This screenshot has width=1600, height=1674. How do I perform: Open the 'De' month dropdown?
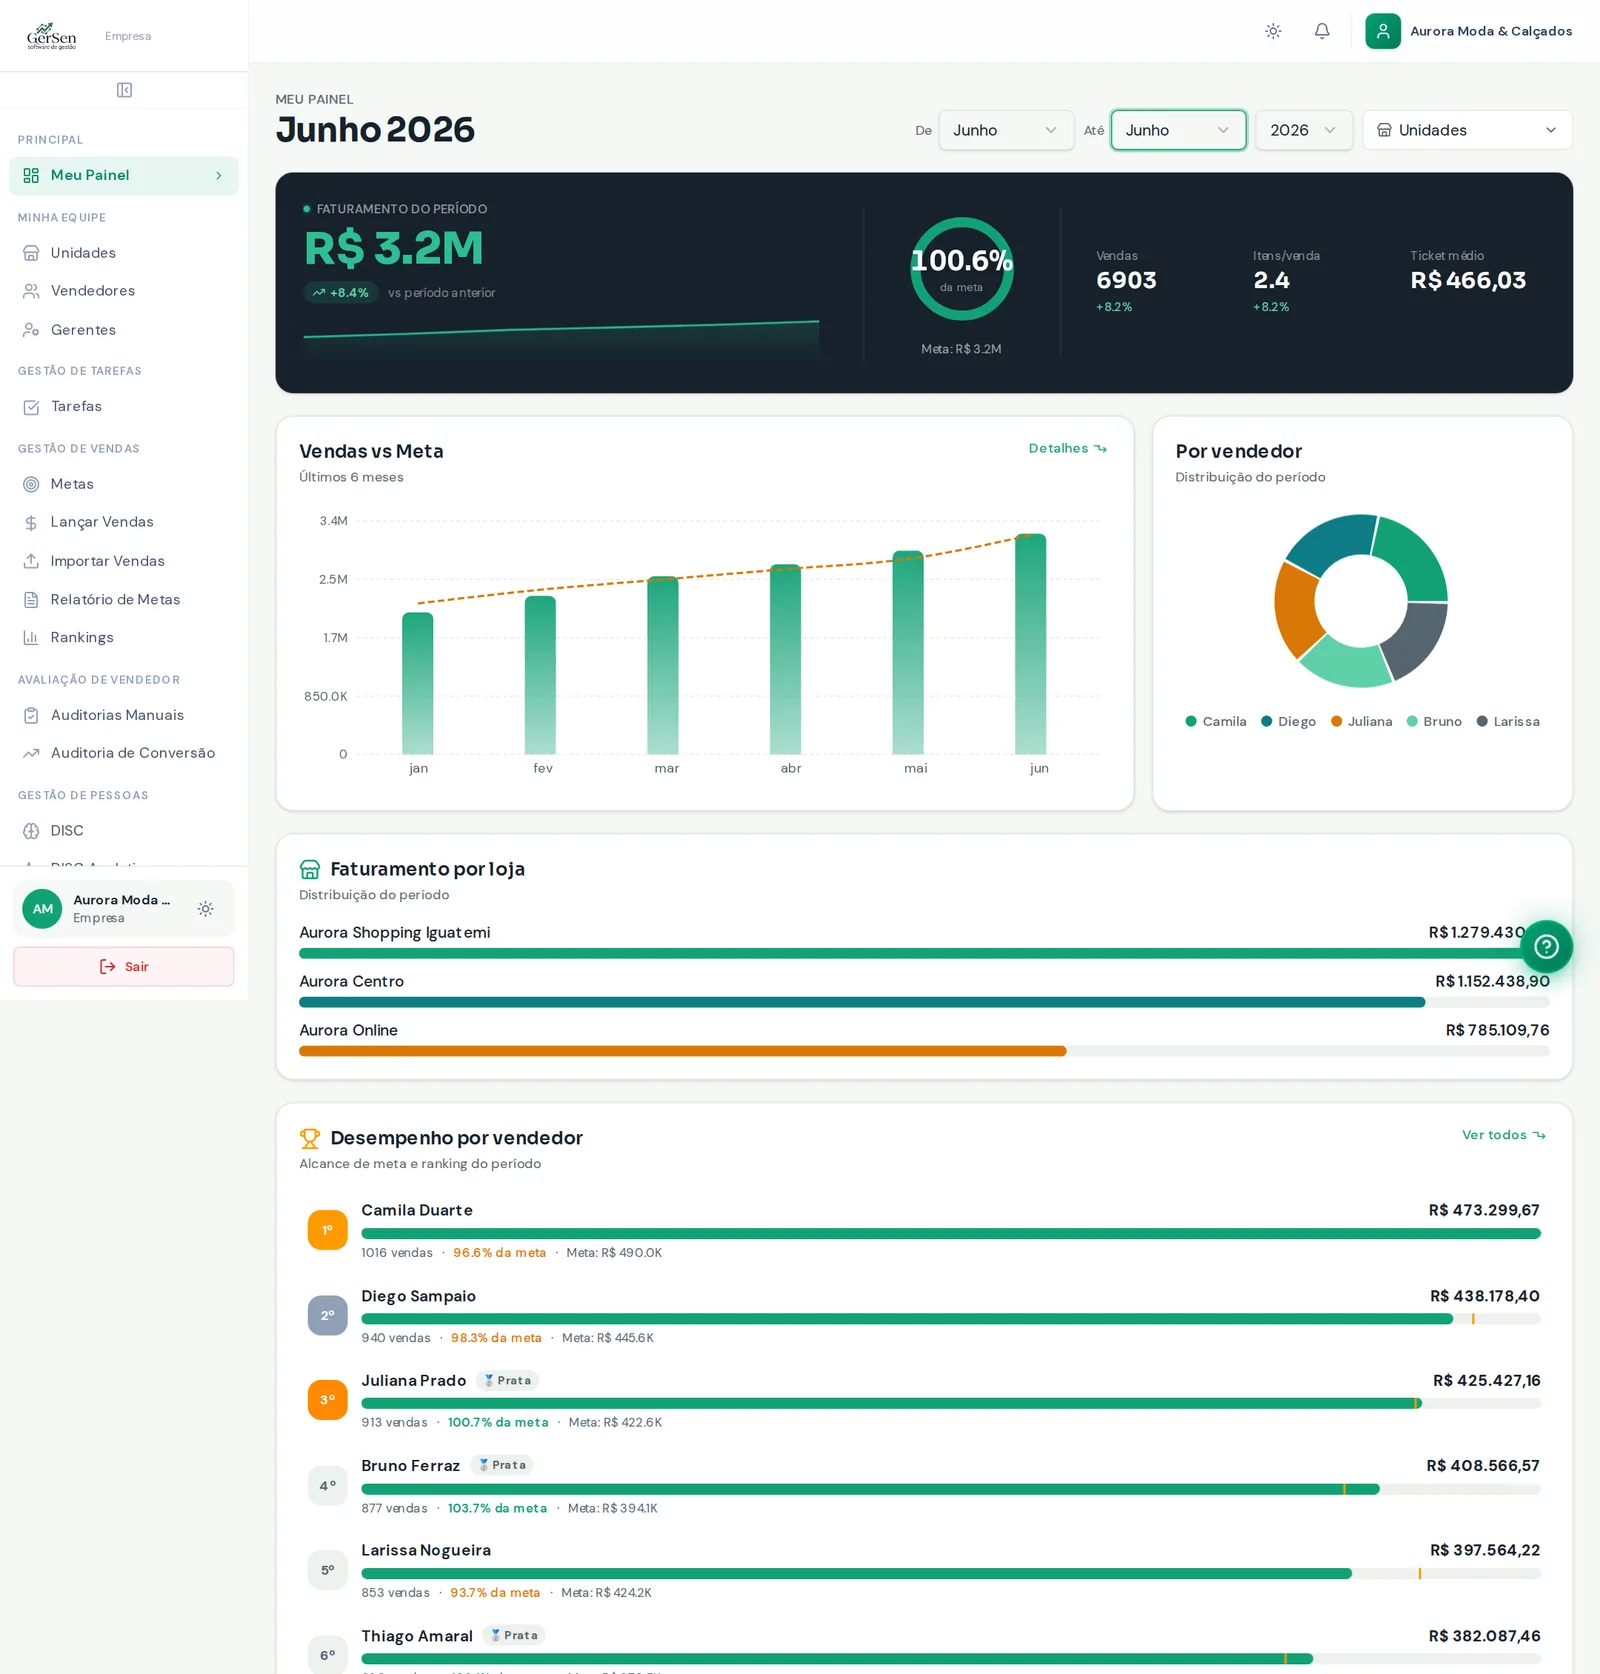pyautogui.click(x=1006, y=130)
